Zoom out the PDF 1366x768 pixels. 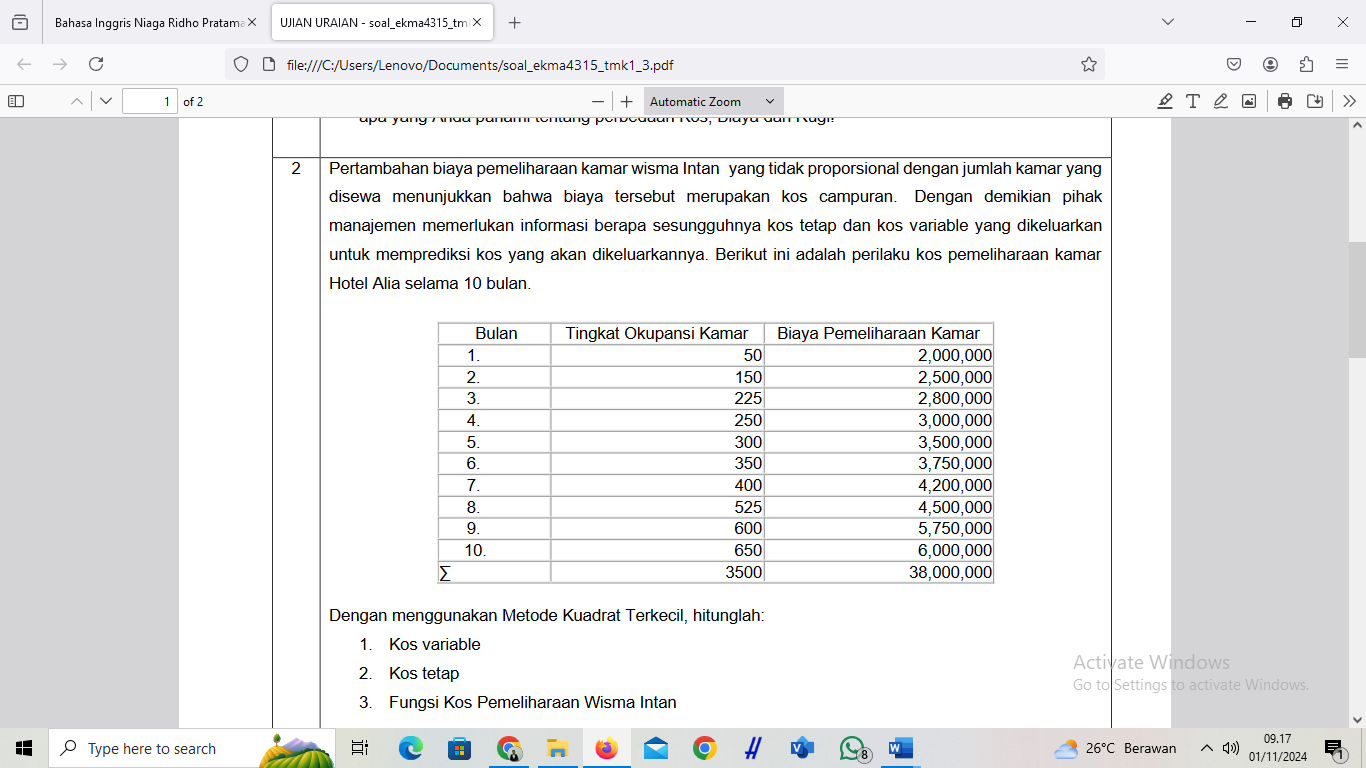tap(598, 101)
